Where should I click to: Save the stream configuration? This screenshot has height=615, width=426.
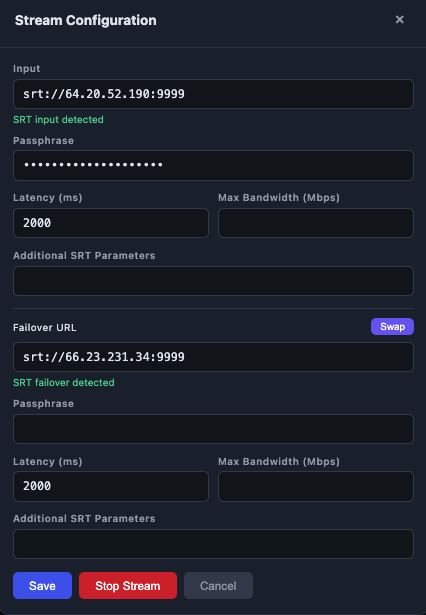coord(42,586)
